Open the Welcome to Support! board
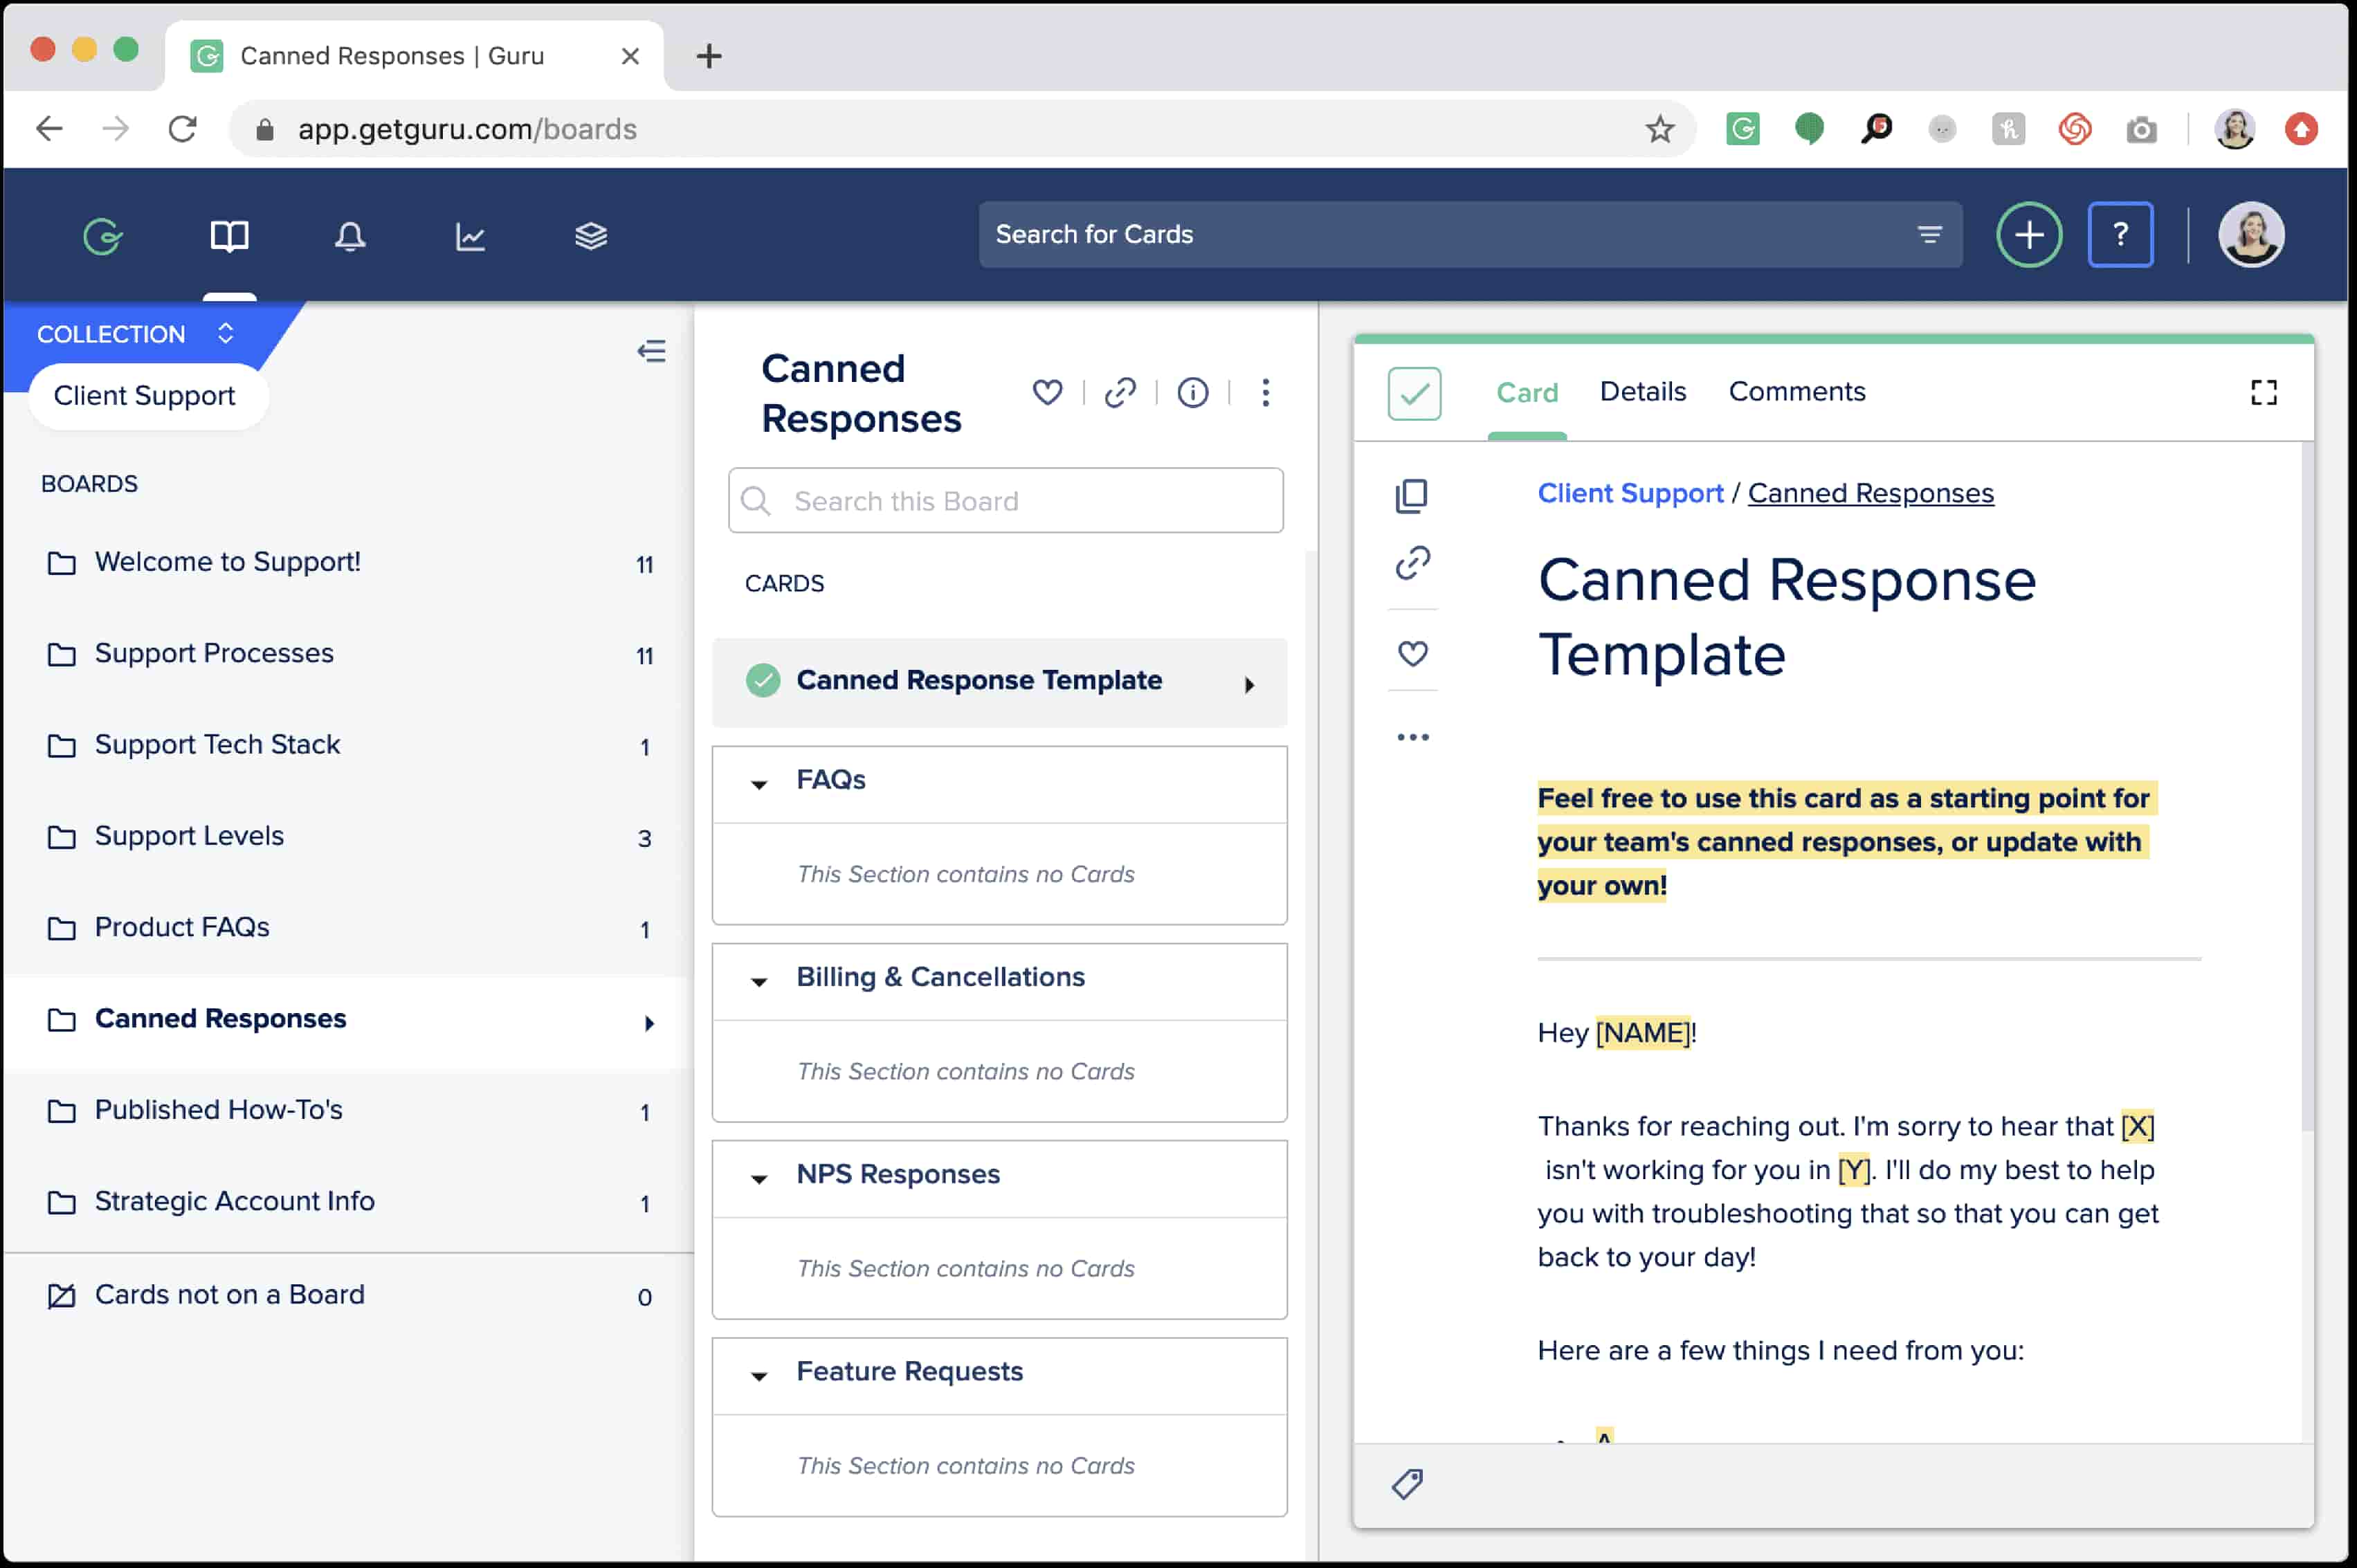2357x1568 pixels. point(348,563)
